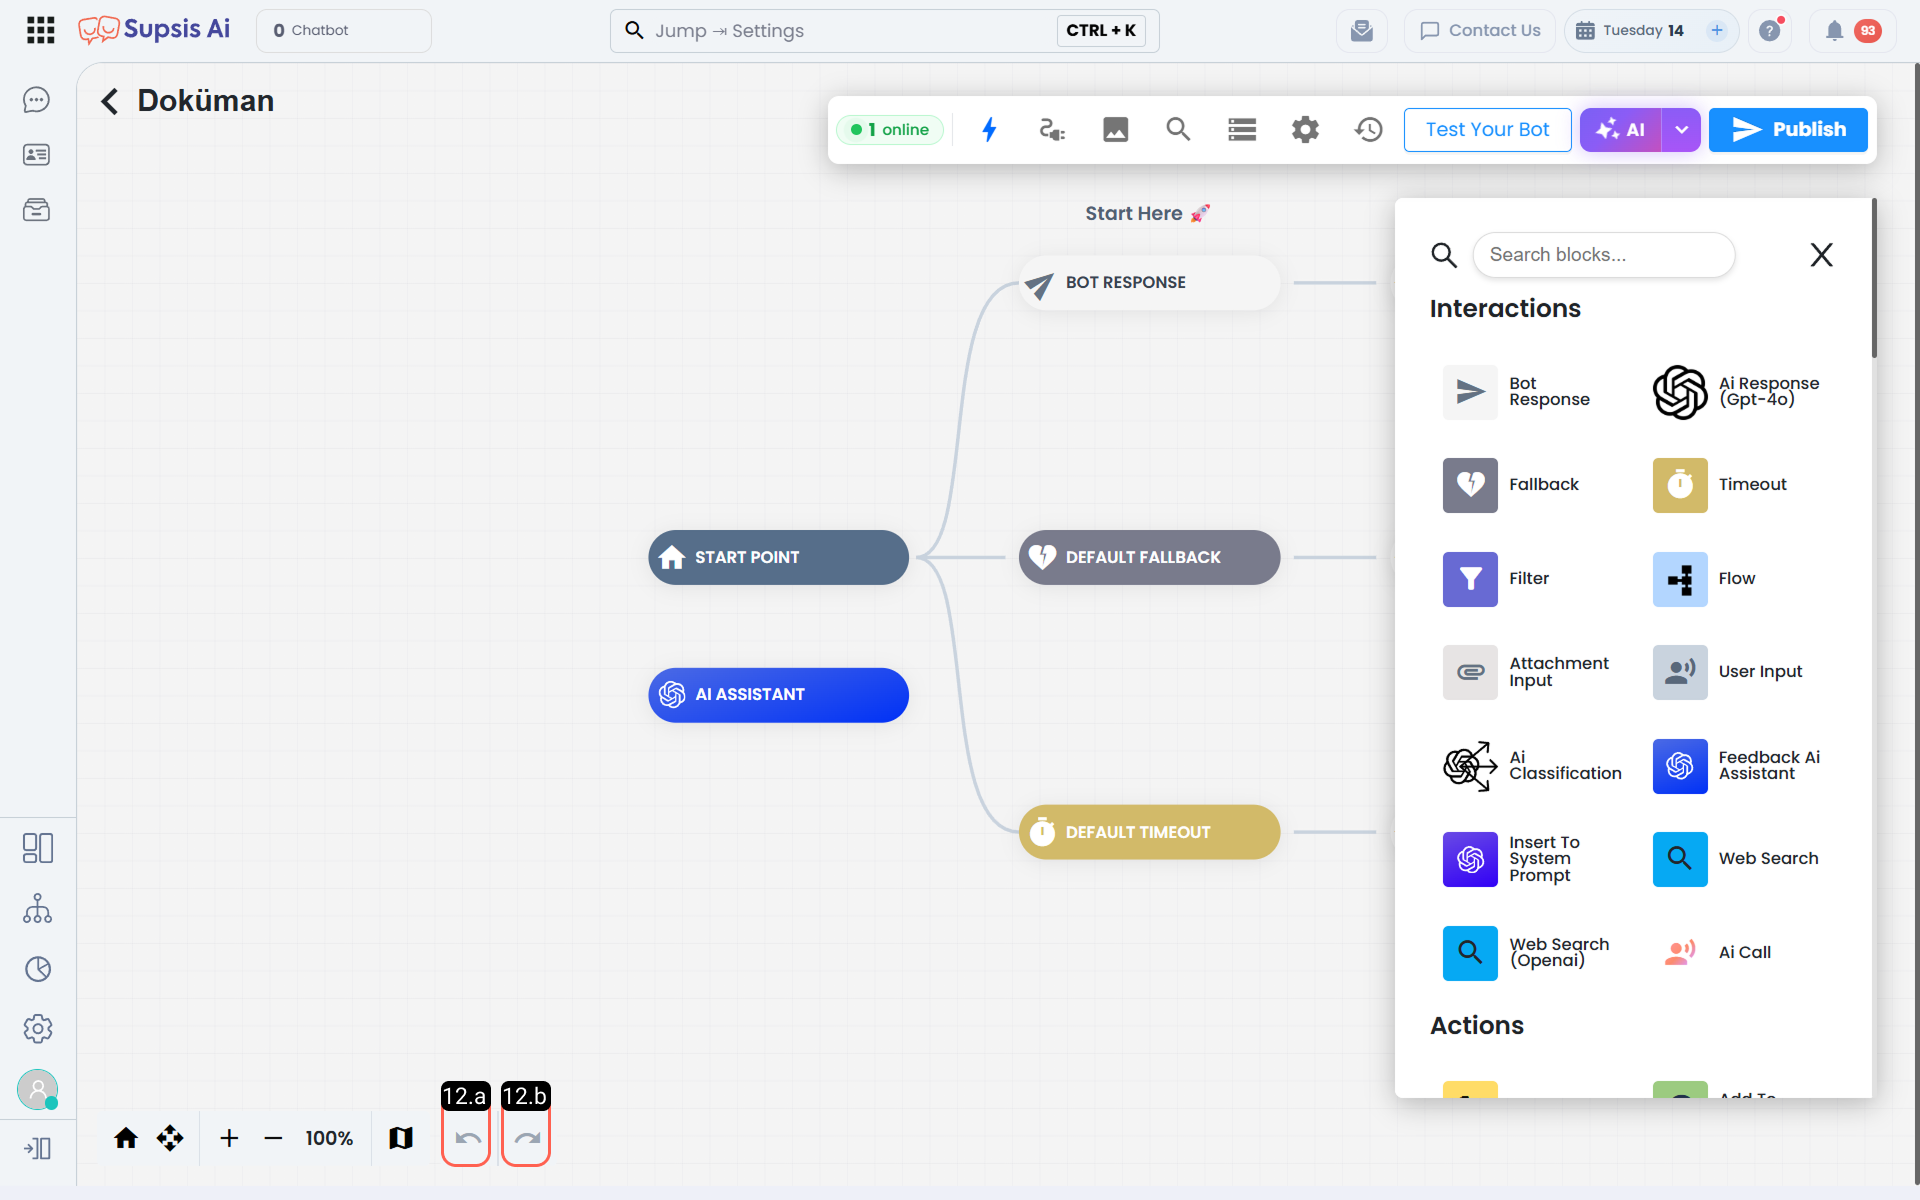Choose the Attachment Input block
The image size is (1920, 1200).
[1526, 672]
